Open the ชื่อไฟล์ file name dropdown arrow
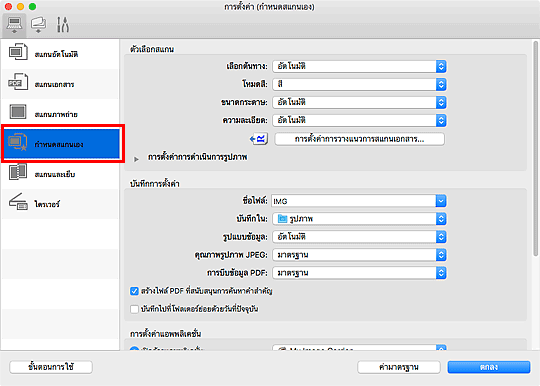 coord(441,201)
